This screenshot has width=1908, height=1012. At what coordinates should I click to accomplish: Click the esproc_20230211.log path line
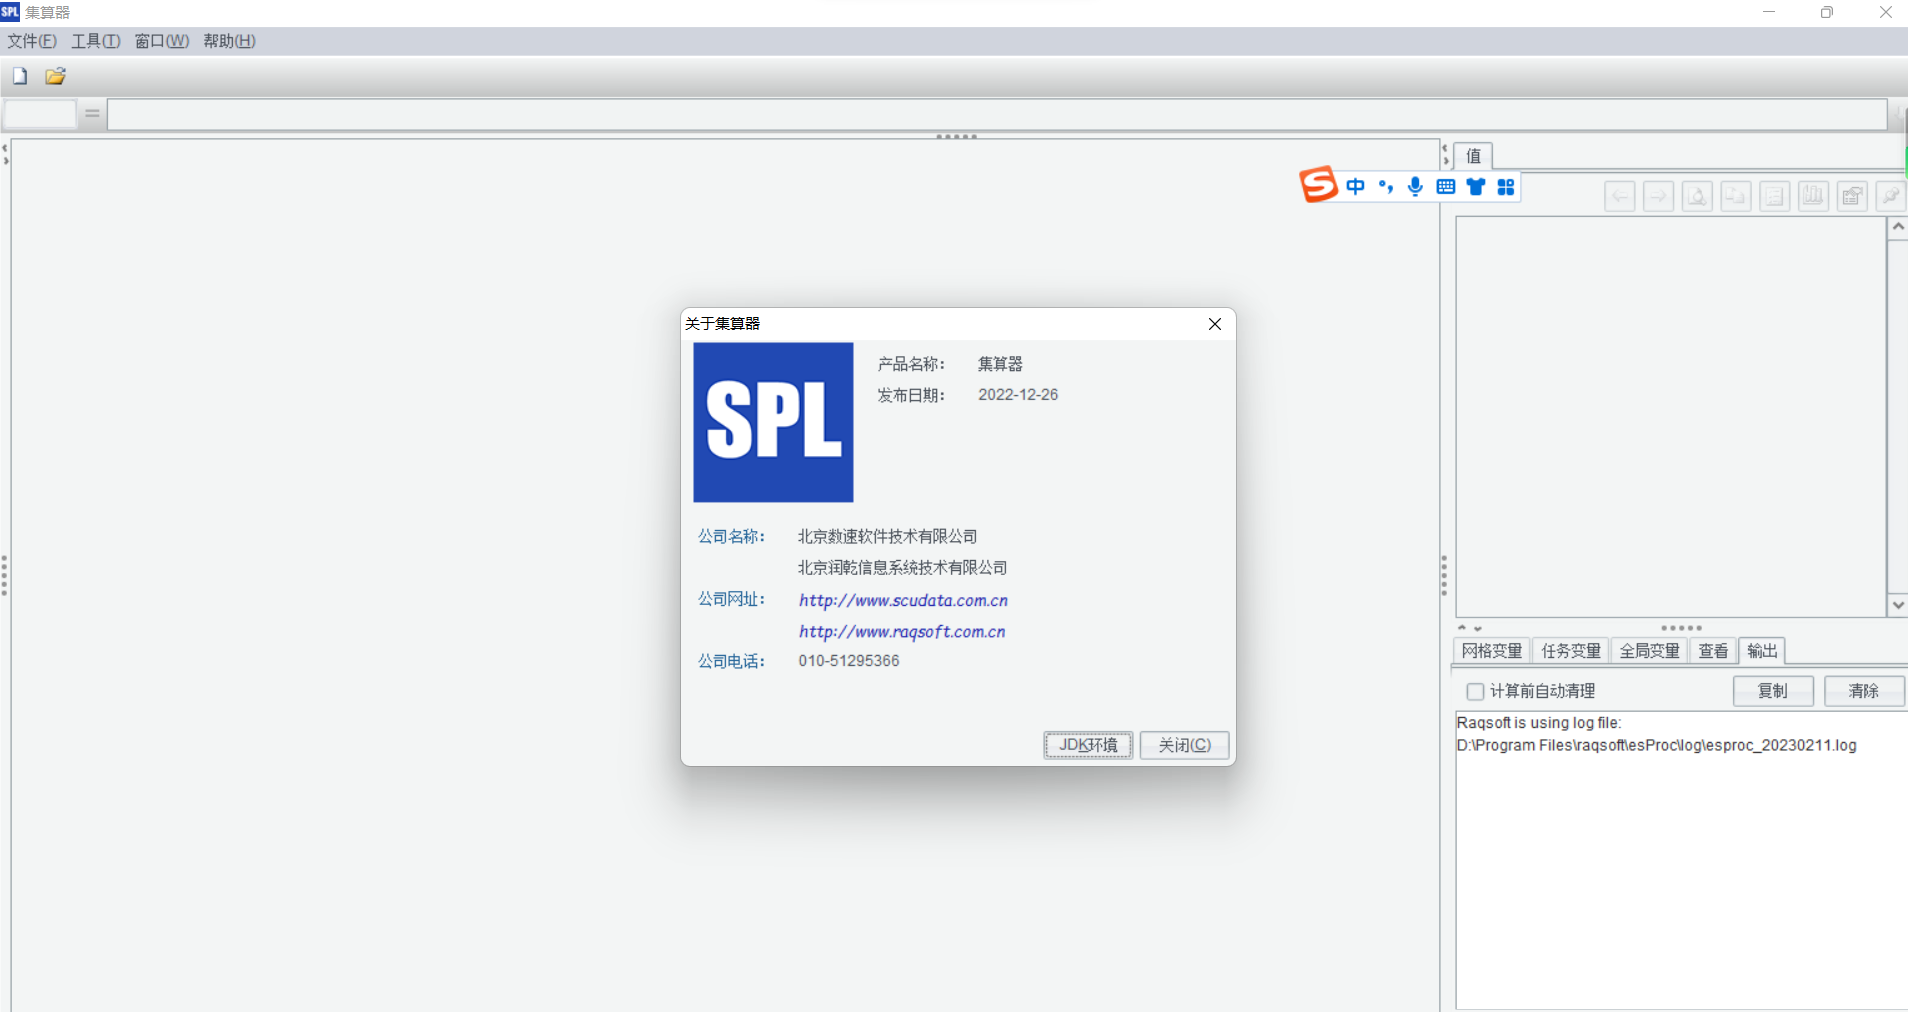[1657, 745]
